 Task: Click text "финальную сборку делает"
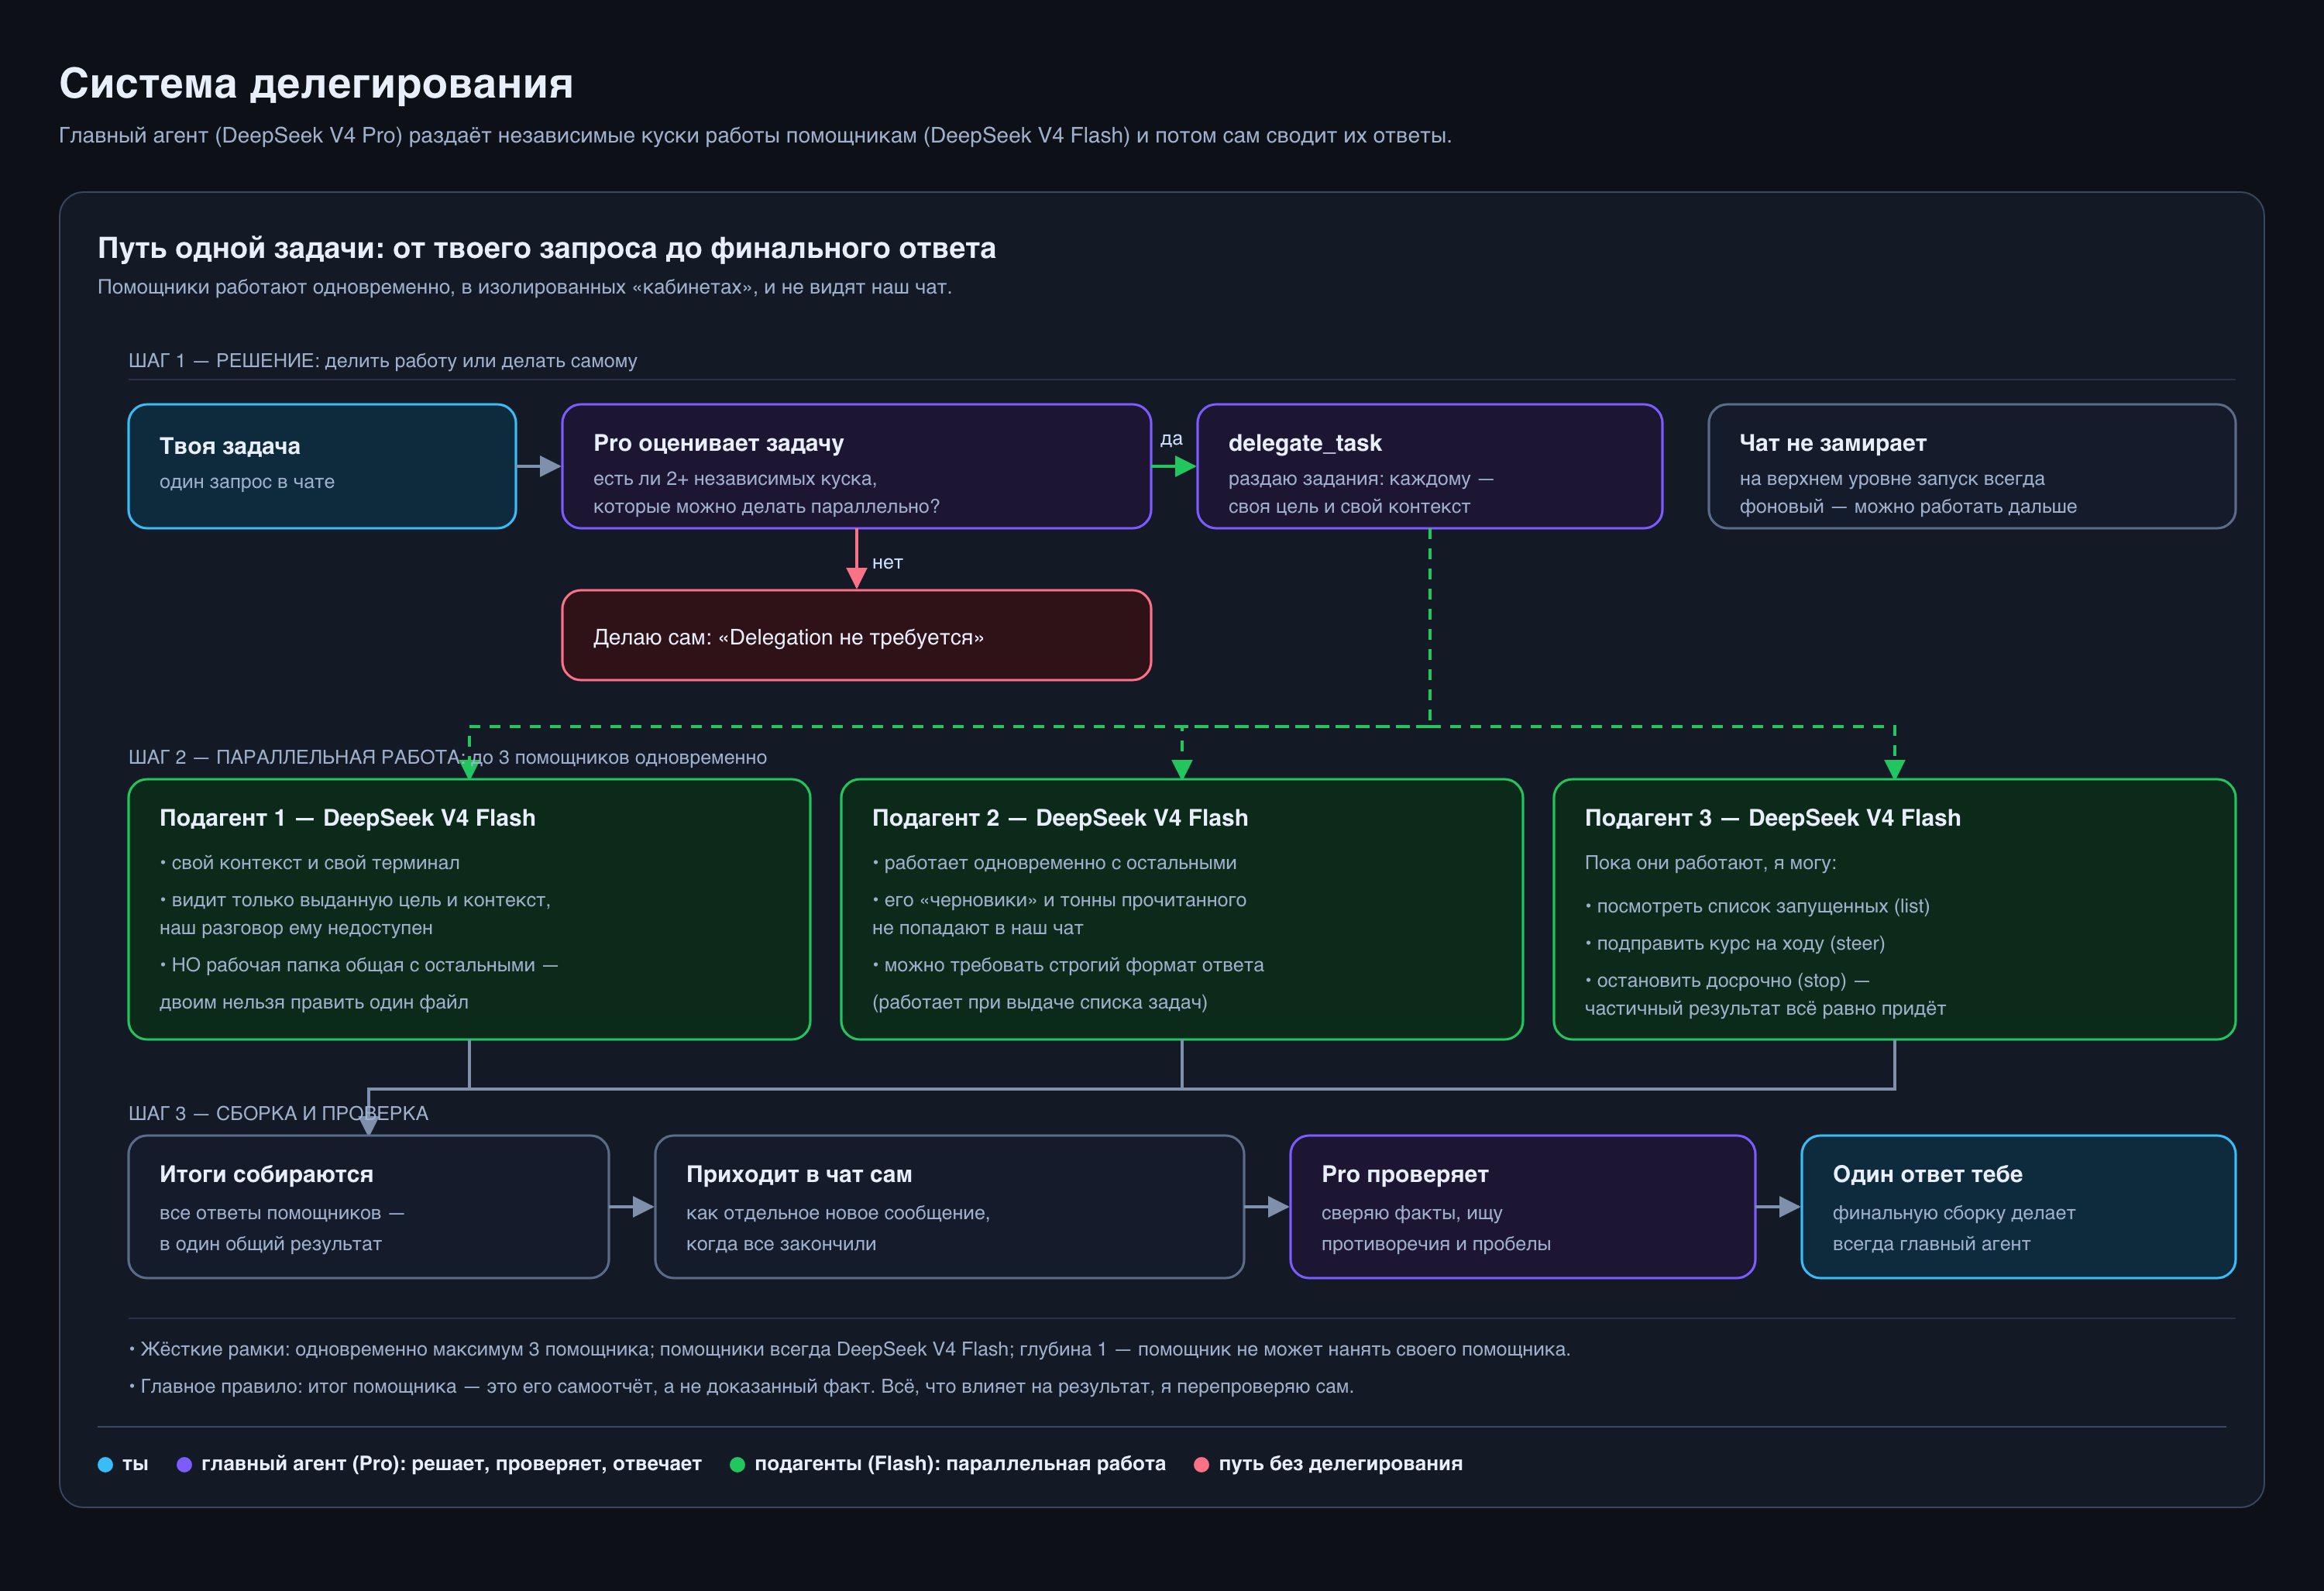[1953, 1213]
